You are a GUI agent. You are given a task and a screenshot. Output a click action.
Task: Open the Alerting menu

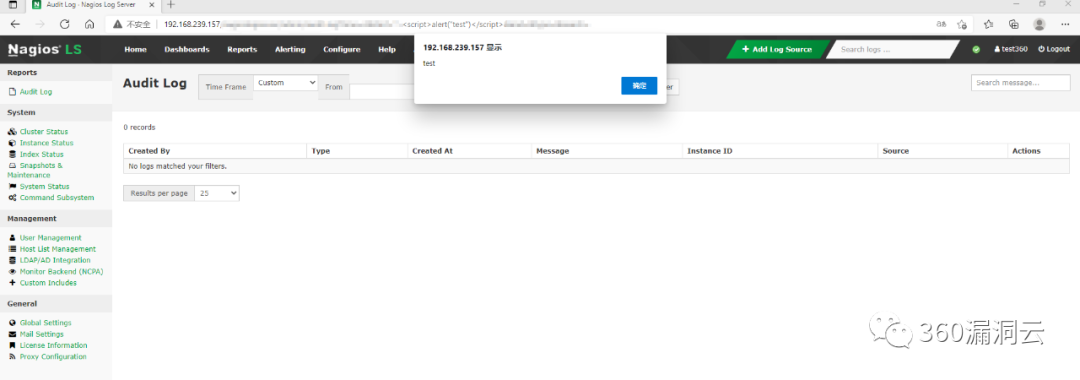click(x=290, y=50)
